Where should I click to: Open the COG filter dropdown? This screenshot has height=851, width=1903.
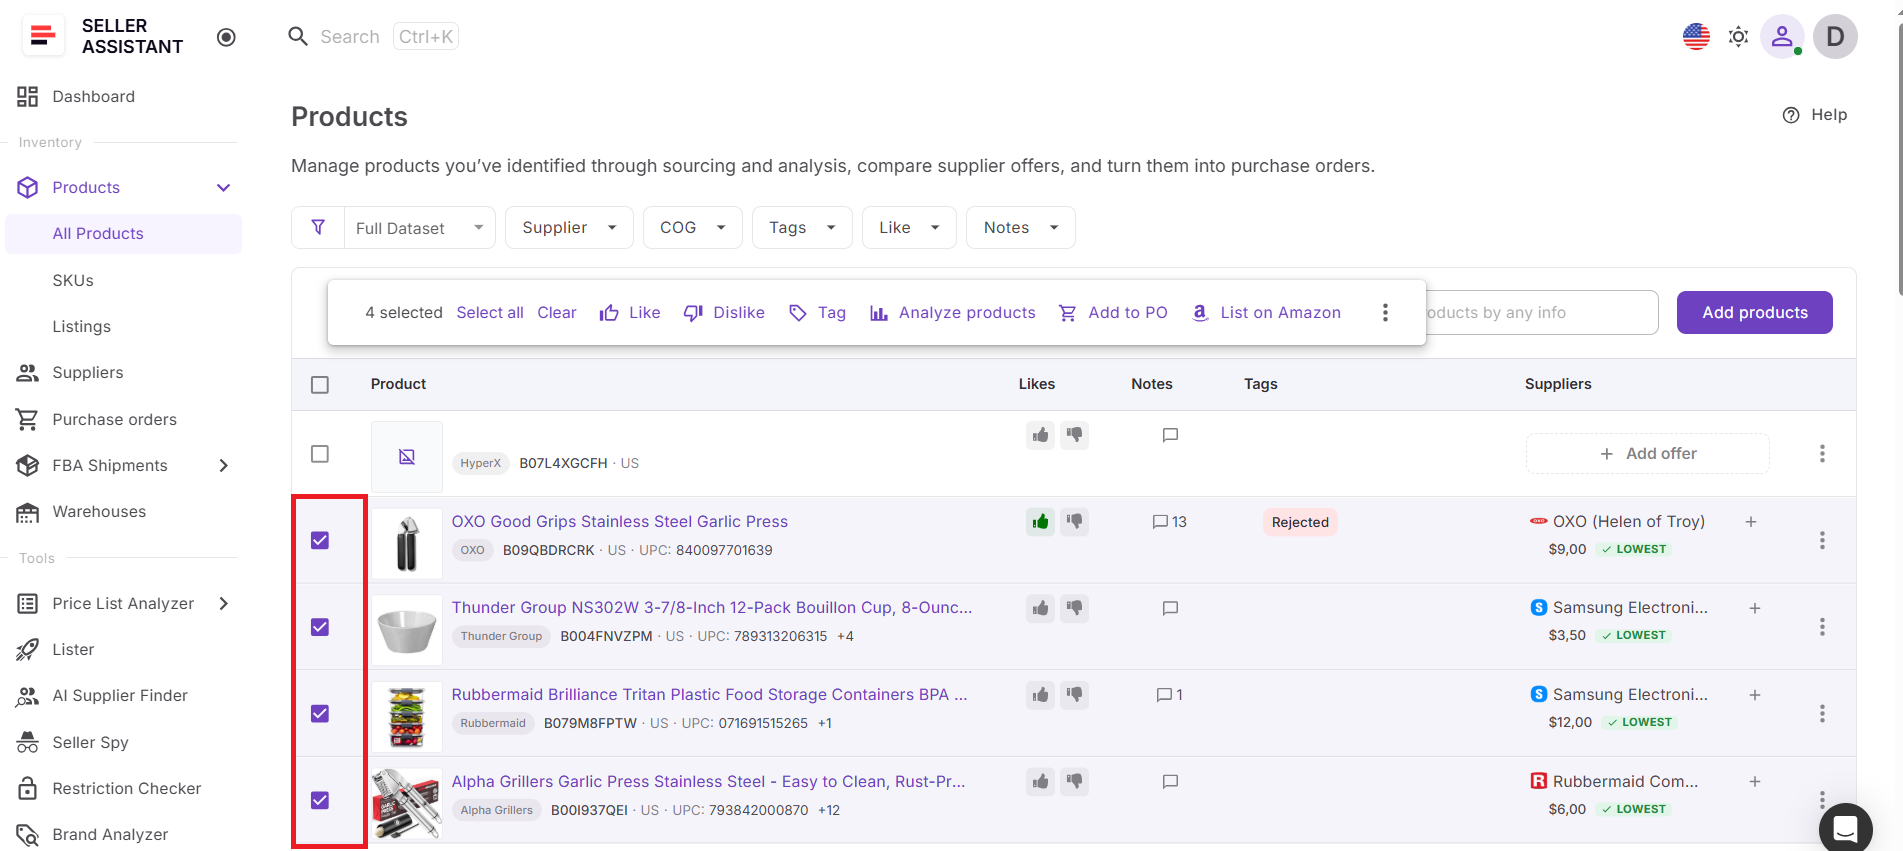click(692, 228)
